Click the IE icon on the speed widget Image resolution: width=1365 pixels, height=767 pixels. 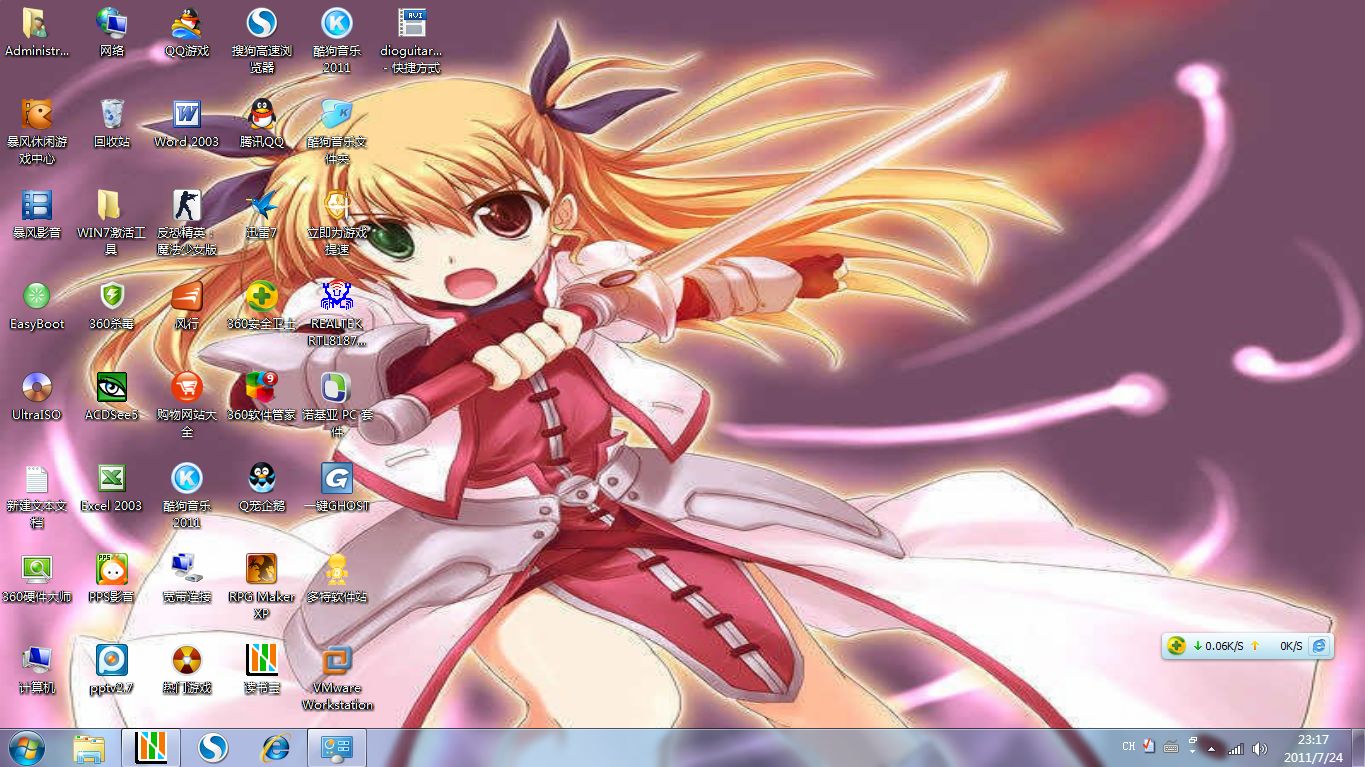(x=1319, y=646)
